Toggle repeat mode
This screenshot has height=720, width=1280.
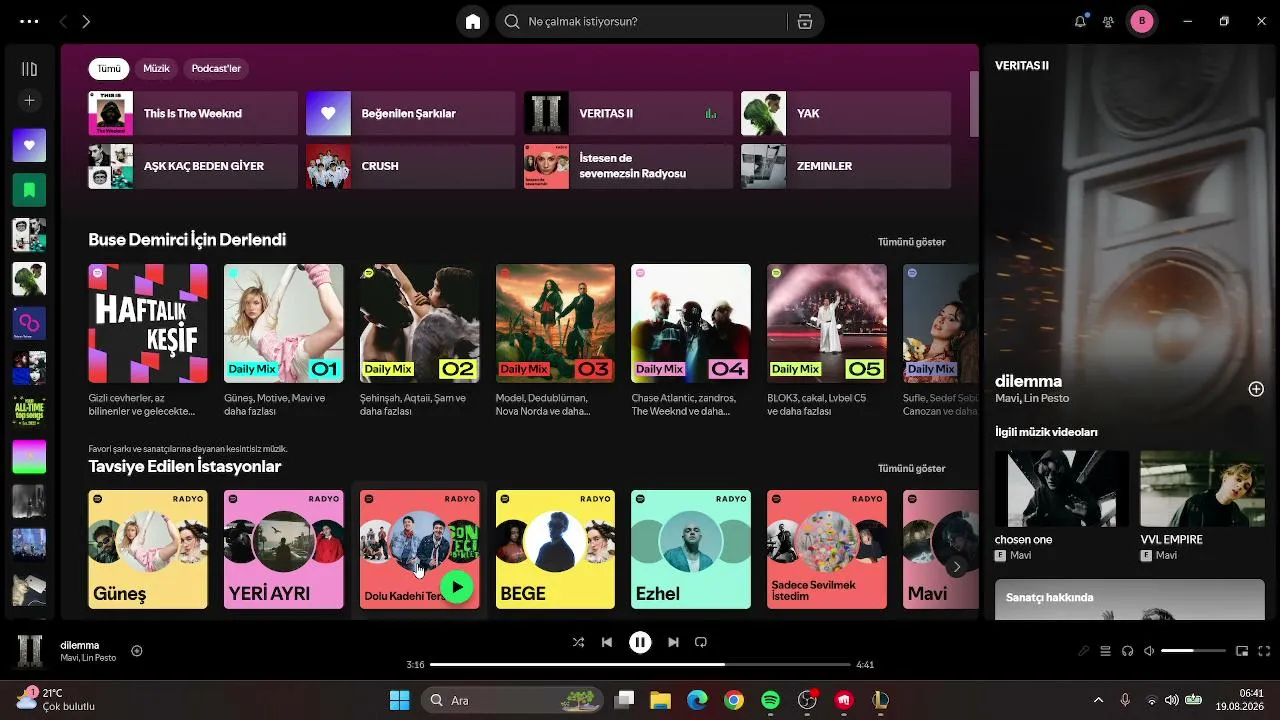click(x=701, y=642)
